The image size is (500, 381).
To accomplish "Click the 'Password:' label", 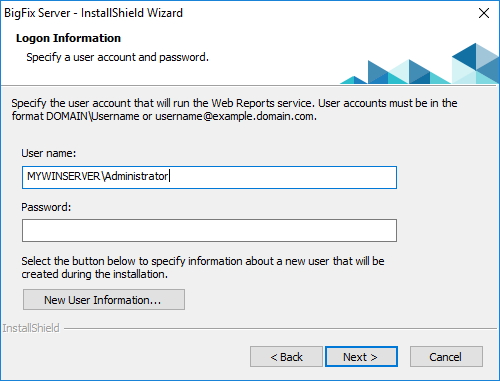I will pos(46,207).
